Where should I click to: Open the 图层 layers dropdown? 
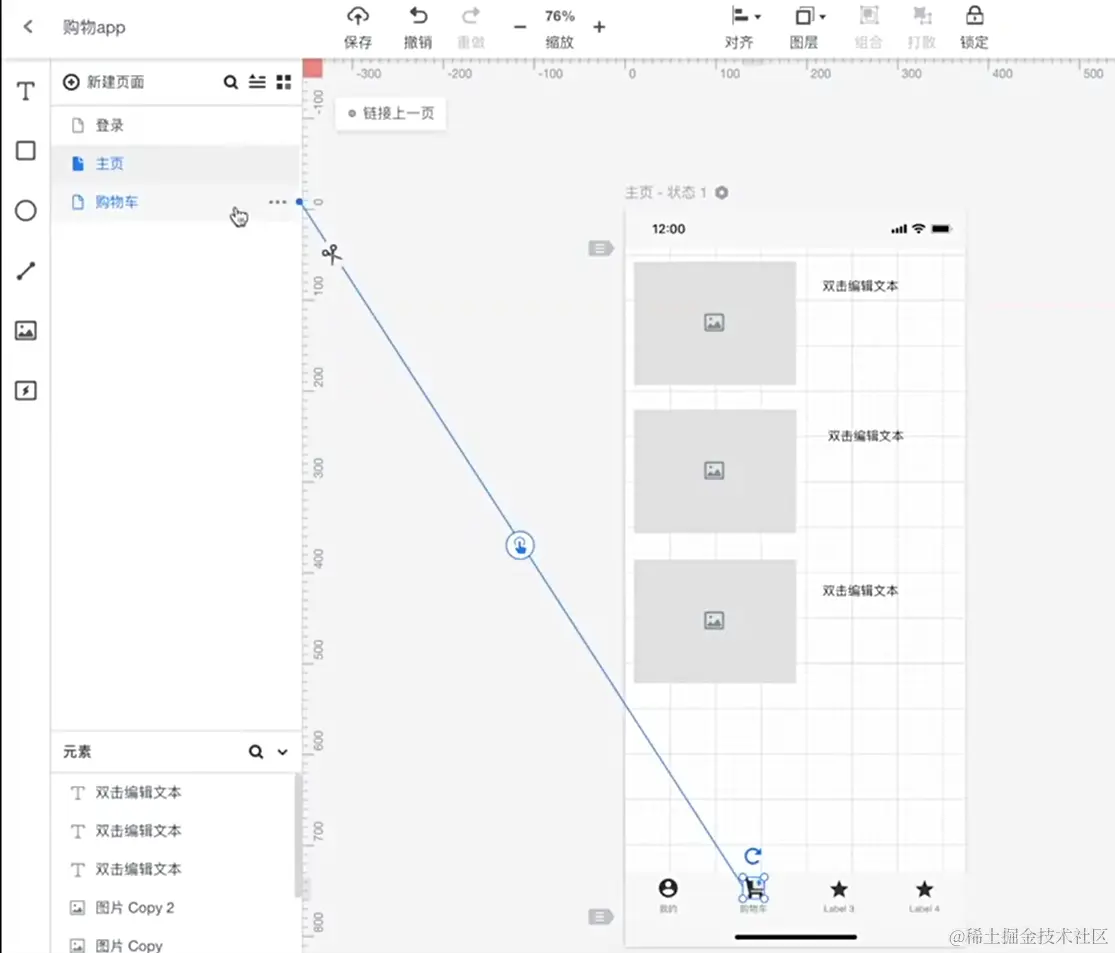point(808,17)
